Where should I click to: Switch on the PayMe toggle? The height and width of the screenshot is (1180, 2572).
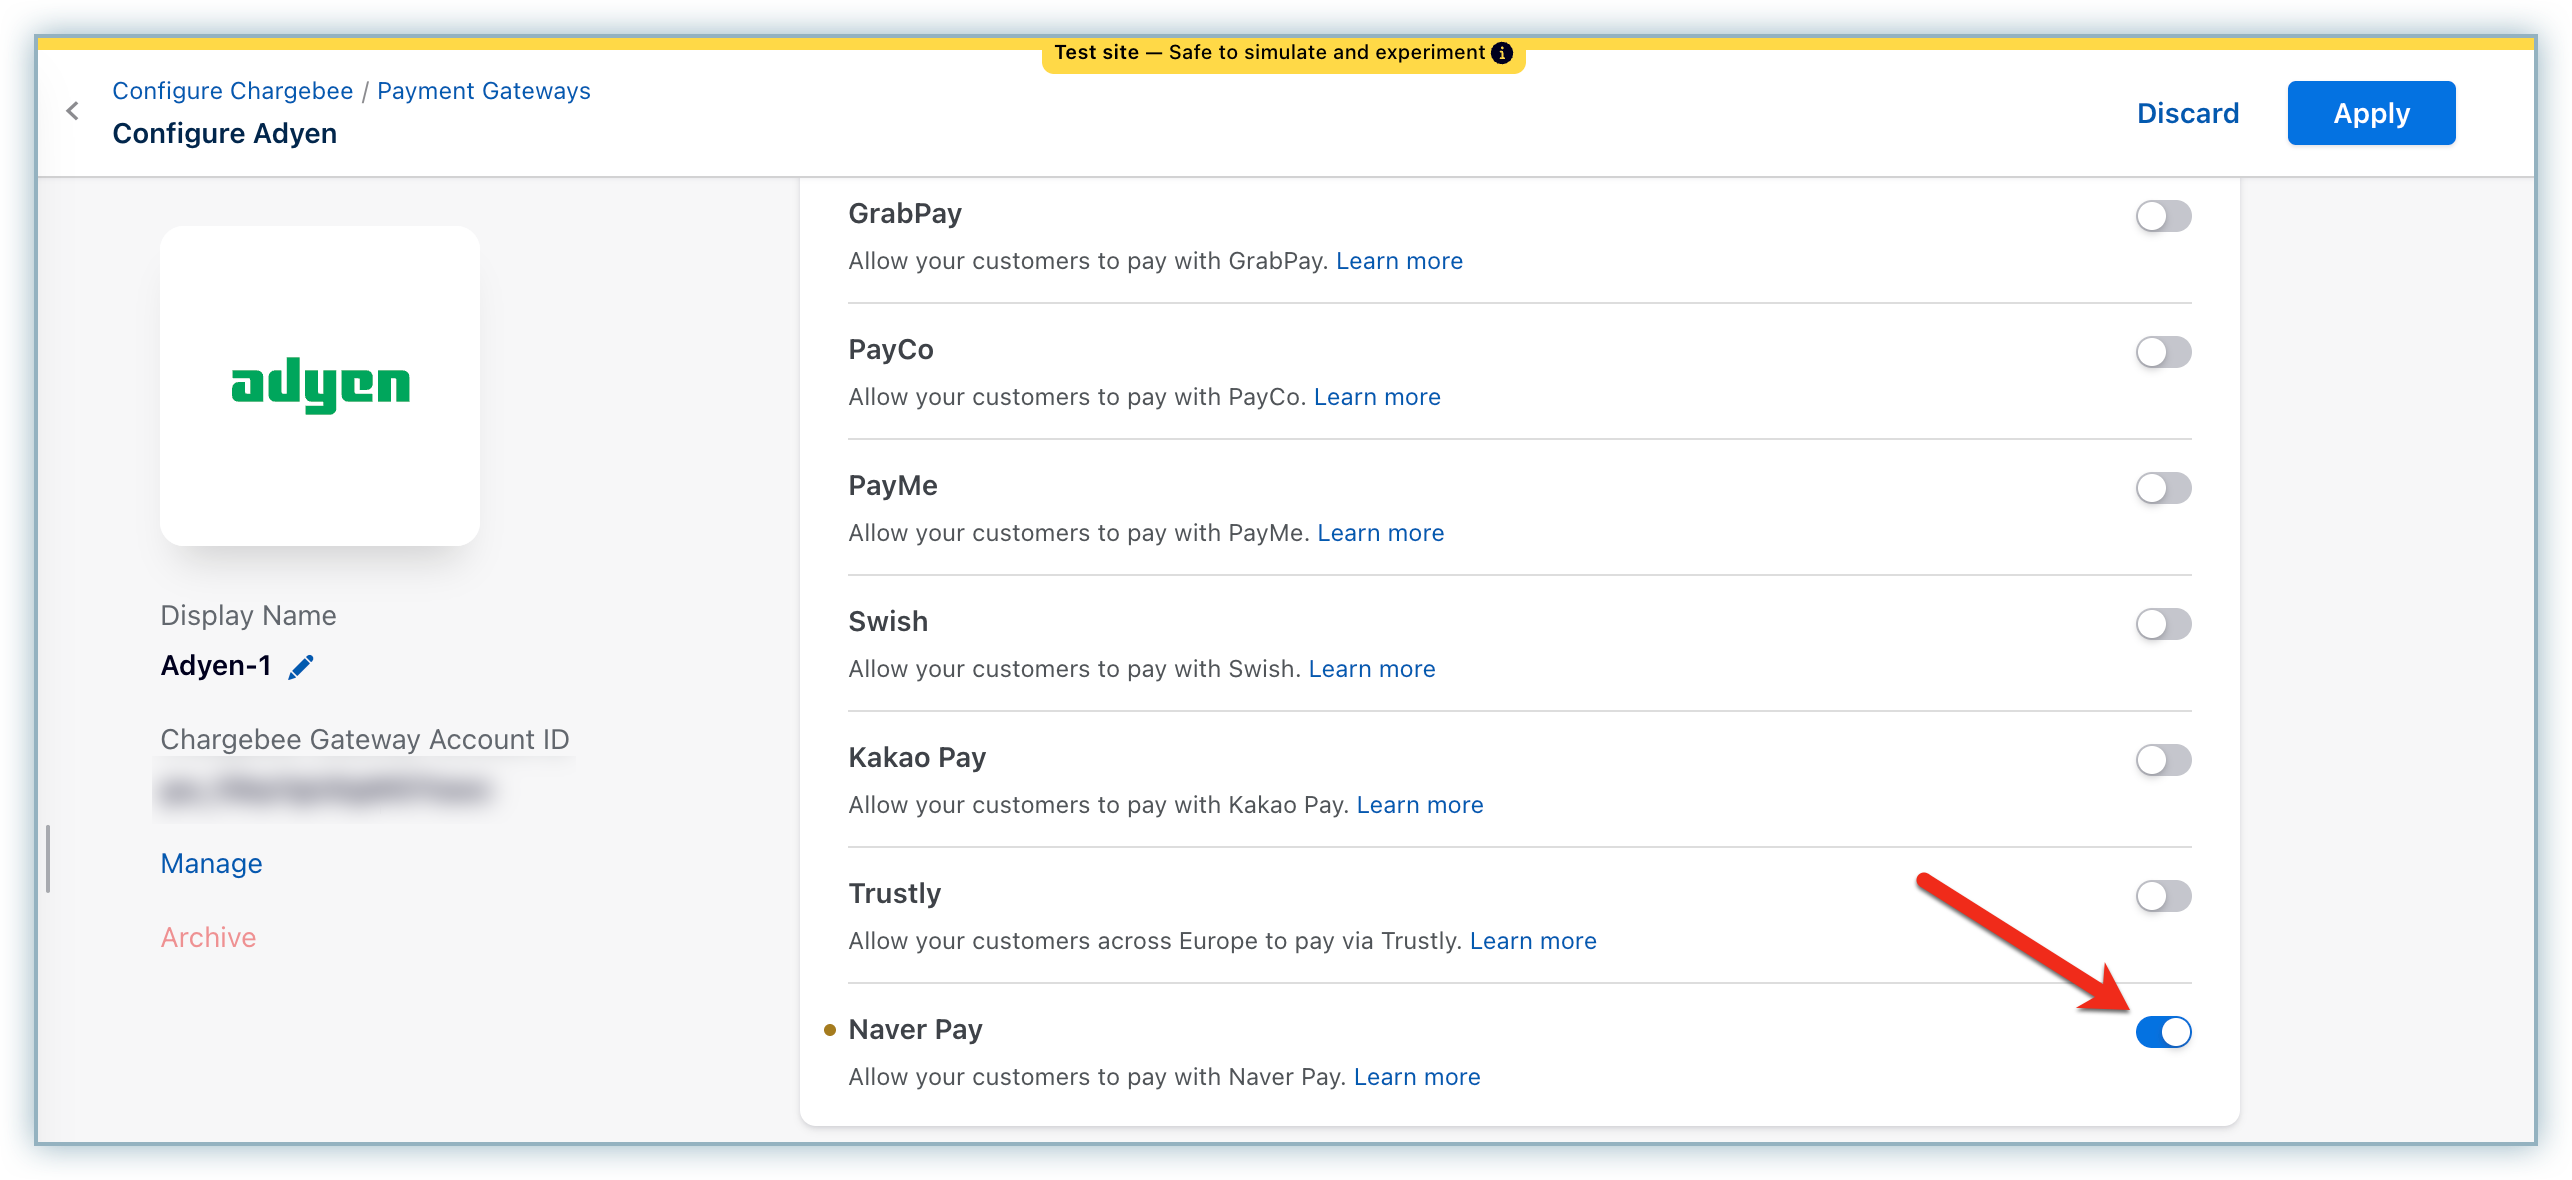click(2163, 488)
